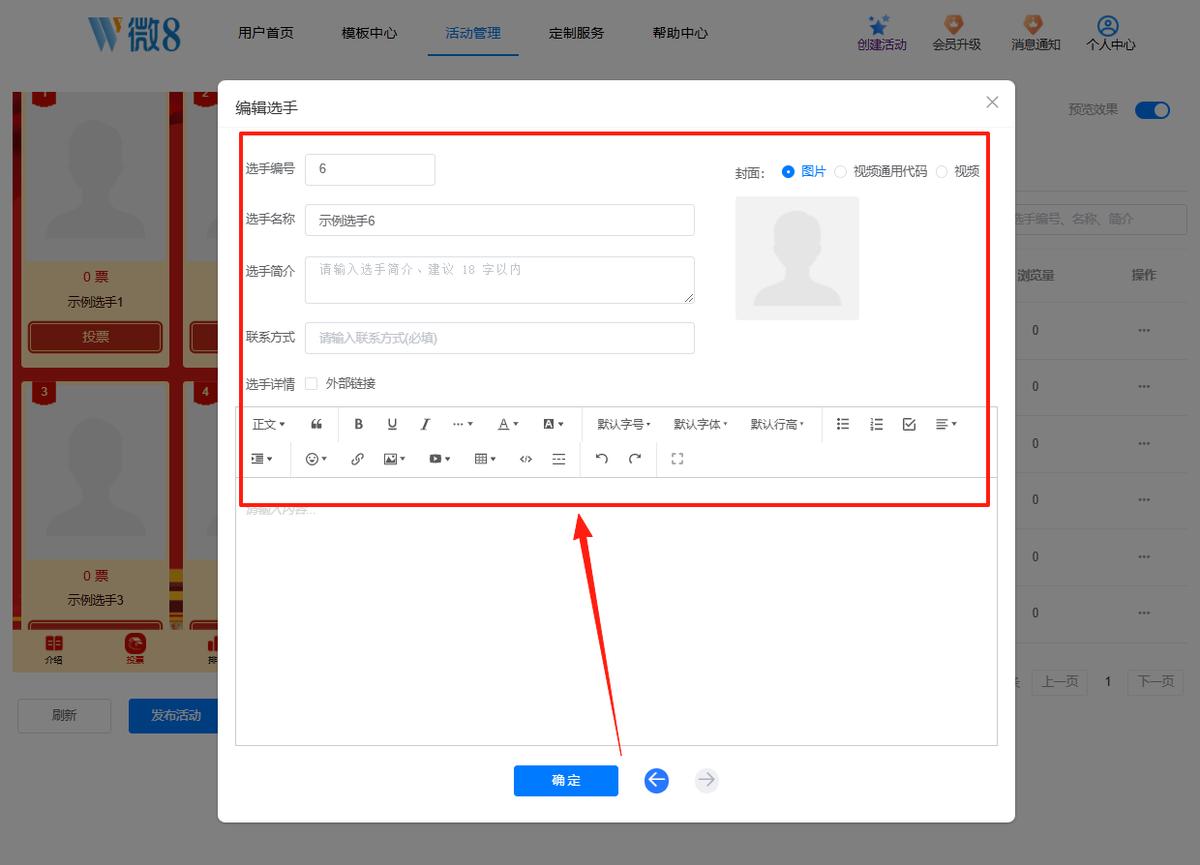Insert a bulleted list
1200x865 pixels.
(x=843, y=424)
